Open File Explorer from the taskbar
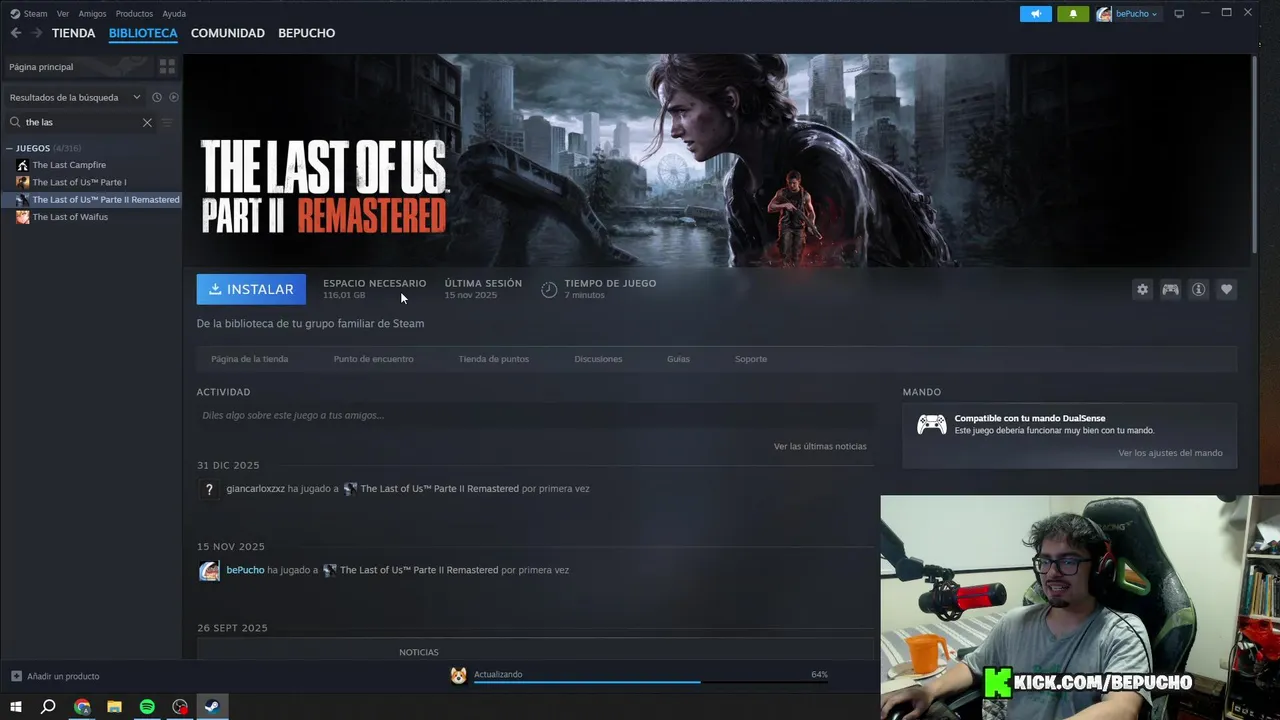The image size is (1280, 720). (114, 706)
